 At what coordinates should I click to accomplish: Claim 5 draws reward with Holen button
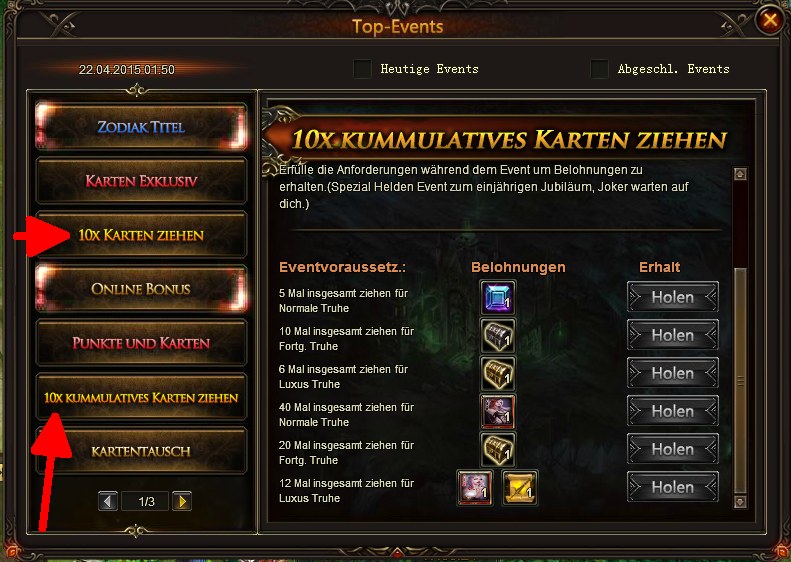pyautogui.click(x=672, y=297)
